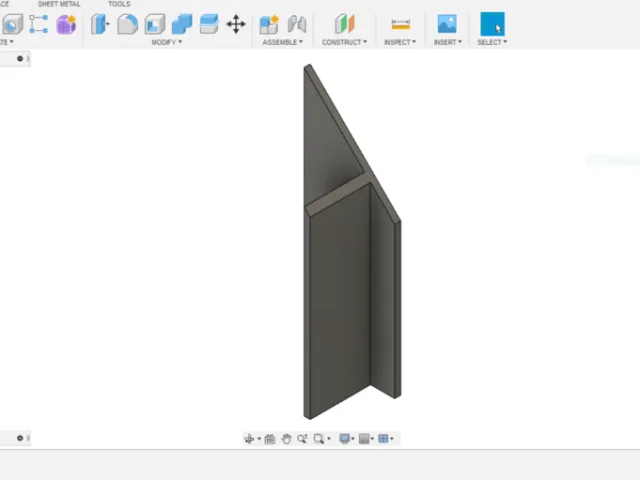The width and height of the screenshot is (640, 480).
Task: Select the Zoom magnifier tool
Action: [x=302, y=439]
